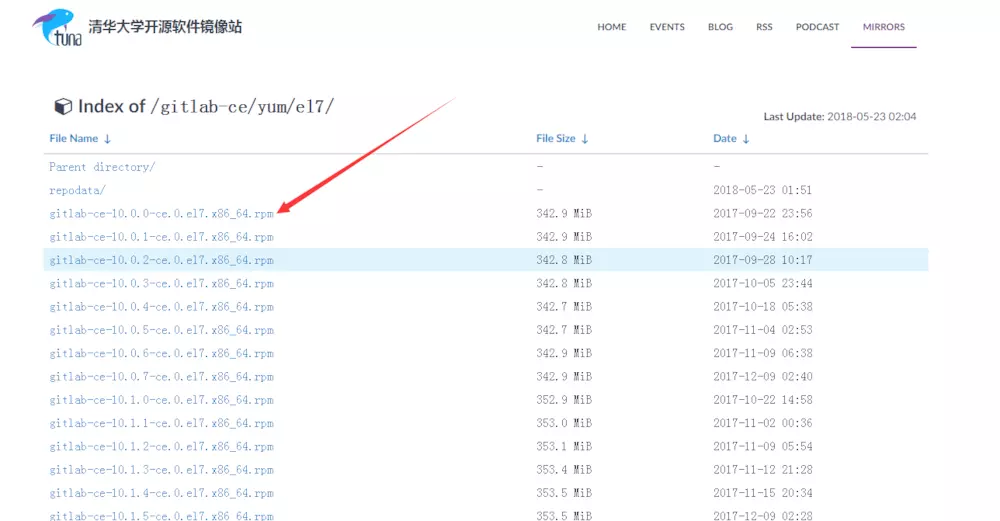The image size is (1000, 521).
Task: Click the cube icon beside Index of
Action: [x=62, y=106]
